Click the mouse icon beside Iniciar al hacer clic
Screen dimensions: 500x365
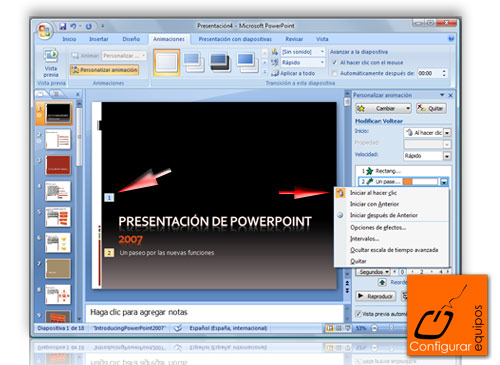click(340, 193)
